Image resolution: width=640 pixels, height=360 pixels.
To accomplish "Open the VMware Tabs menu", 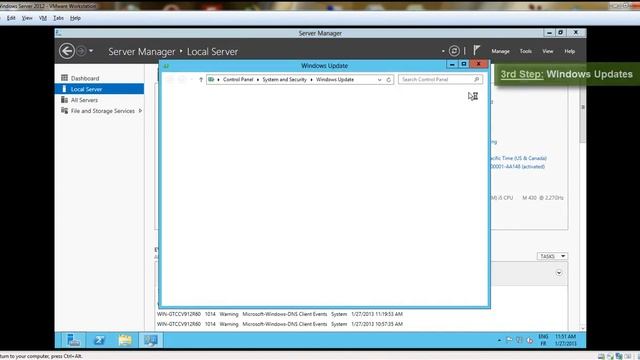I will 58,18.
